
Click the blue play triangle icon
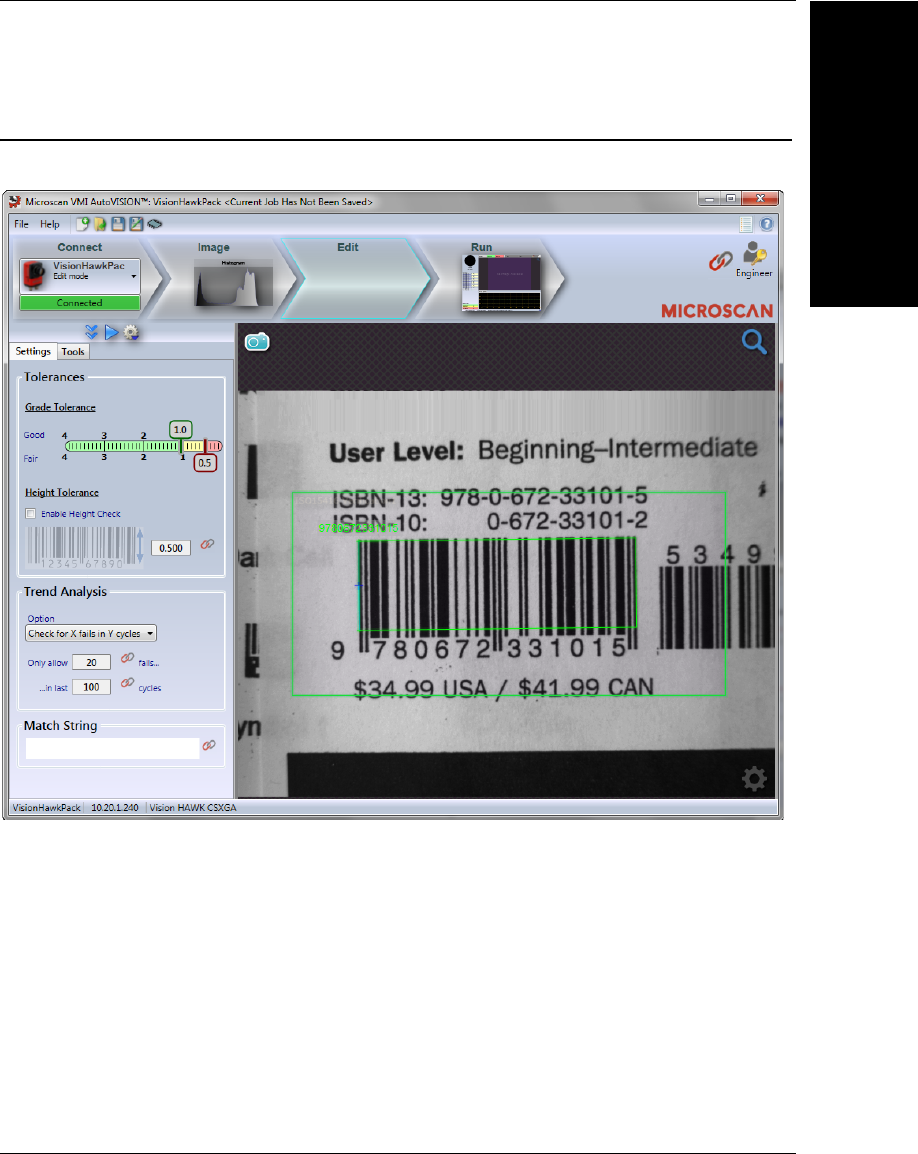click(111, 333)
